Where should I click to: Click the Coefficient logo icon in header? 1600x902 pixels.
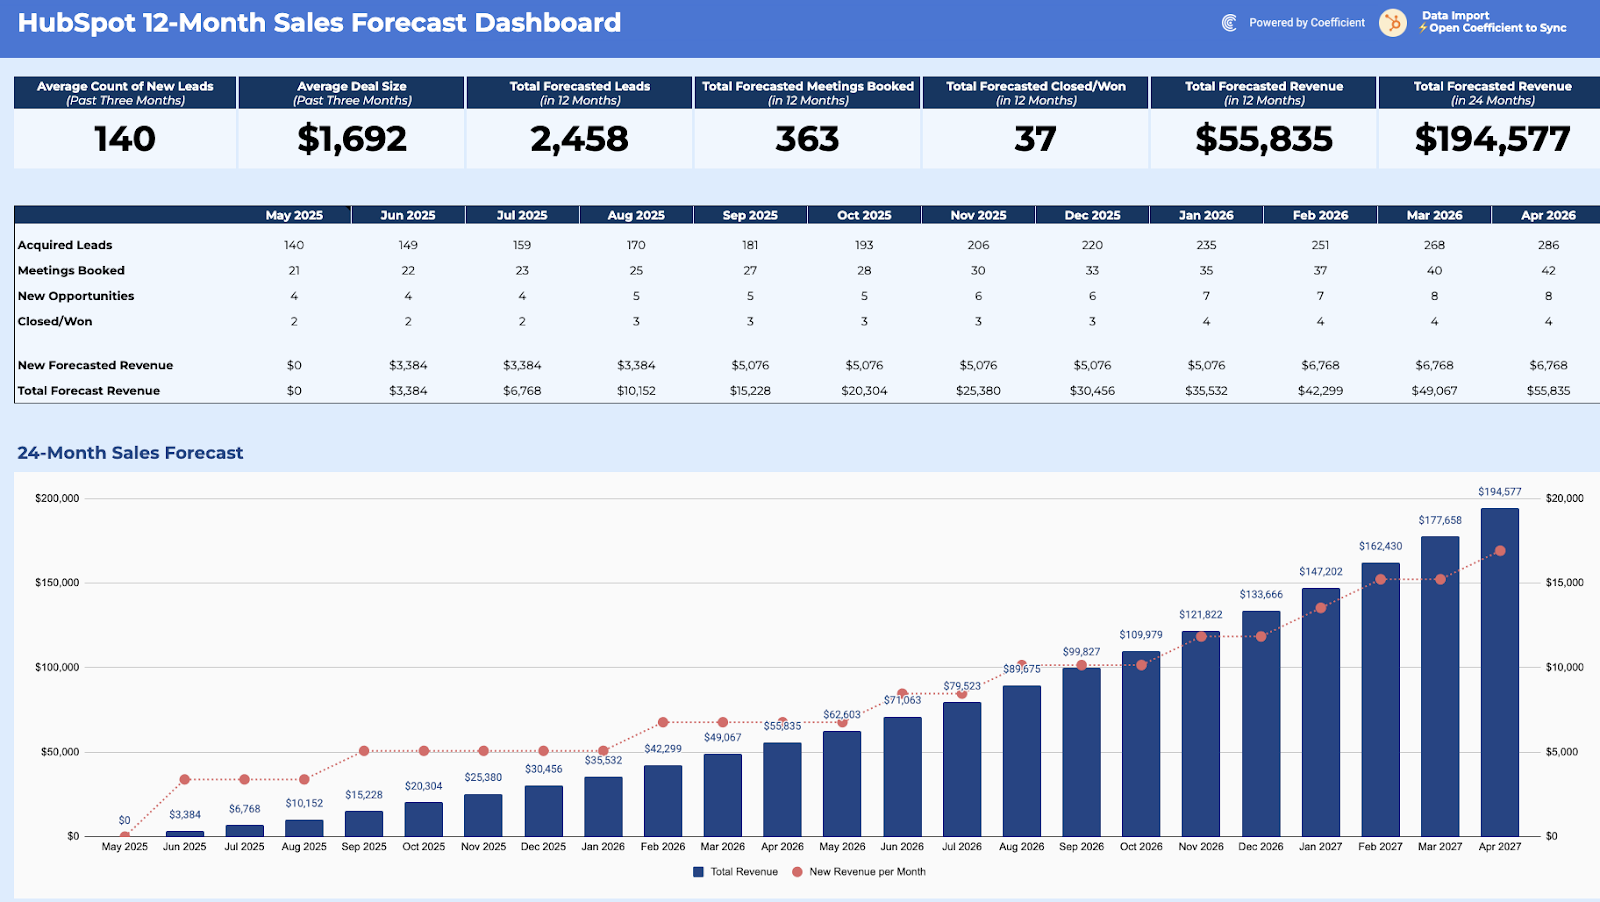1229,23
